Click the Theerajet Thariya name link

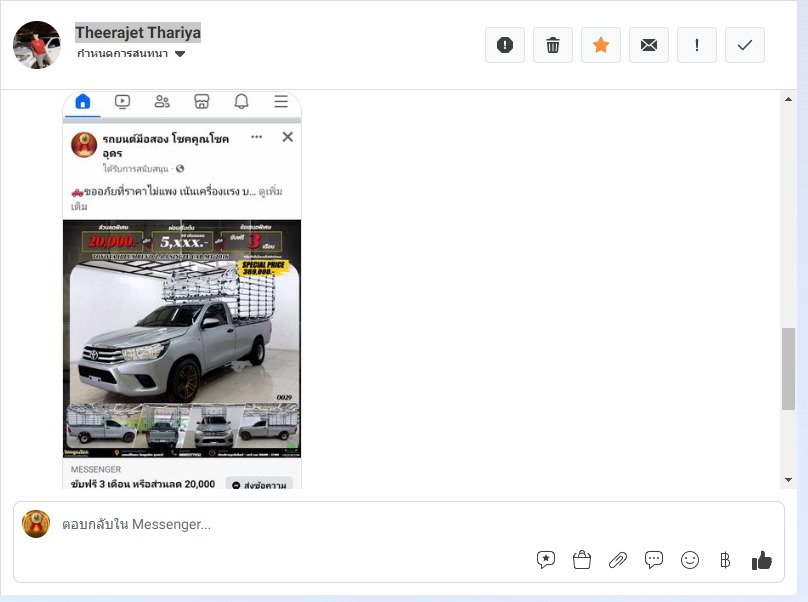[138, 33]
